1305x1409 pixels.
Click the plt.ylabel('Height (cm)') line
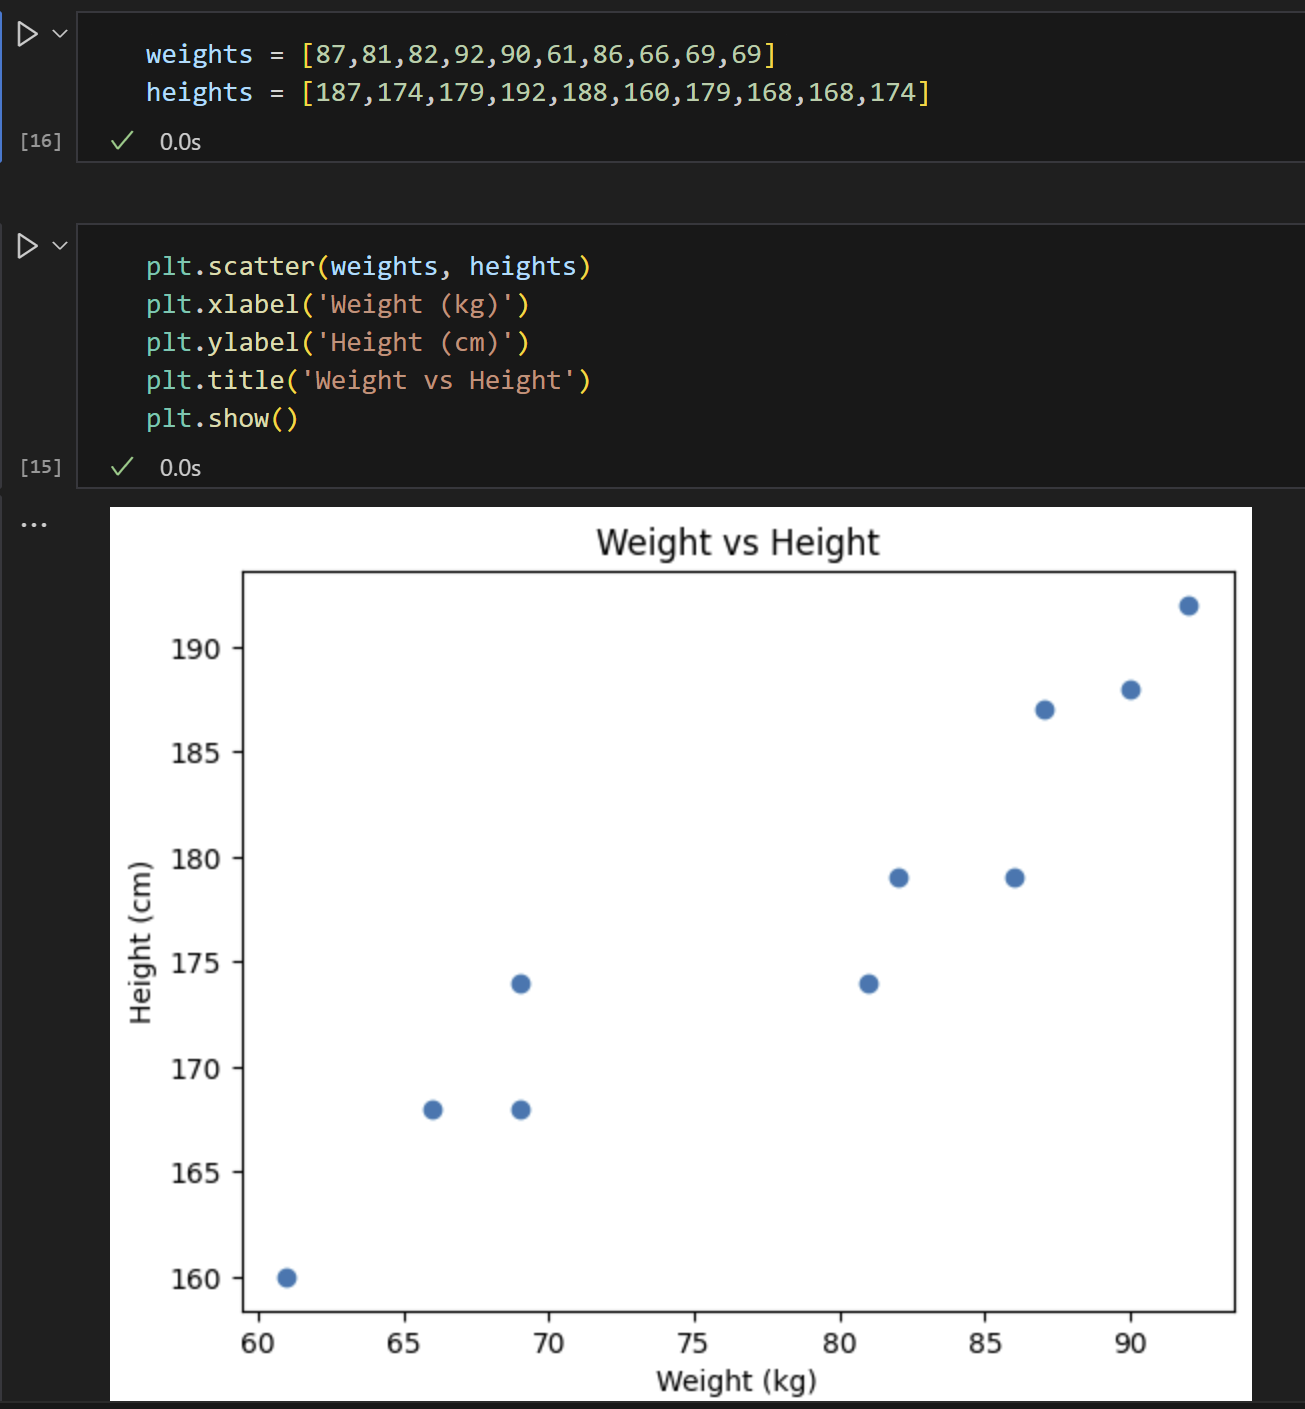338,342
